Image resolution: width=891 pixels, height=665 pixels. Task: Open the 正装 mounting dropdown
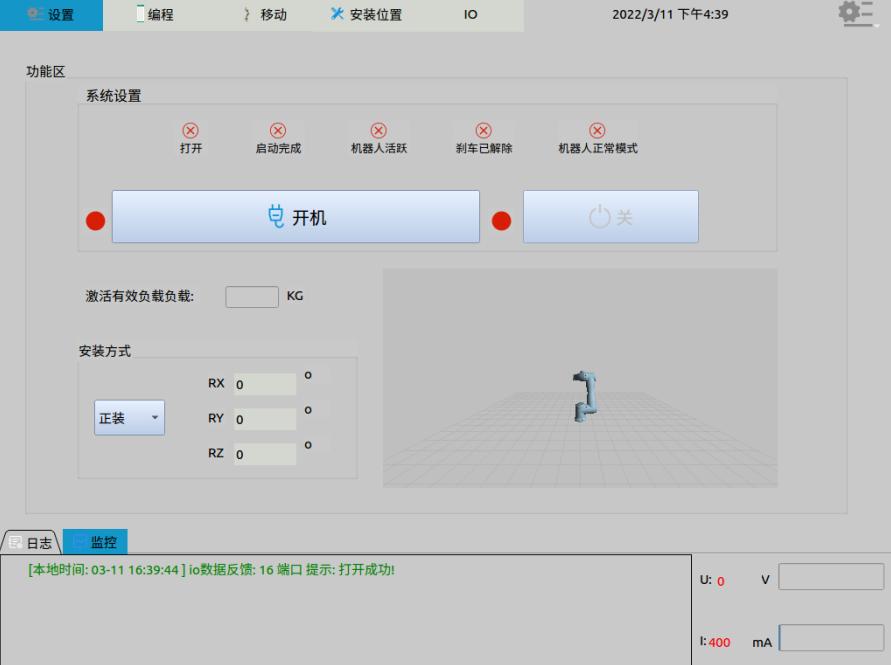128,417
